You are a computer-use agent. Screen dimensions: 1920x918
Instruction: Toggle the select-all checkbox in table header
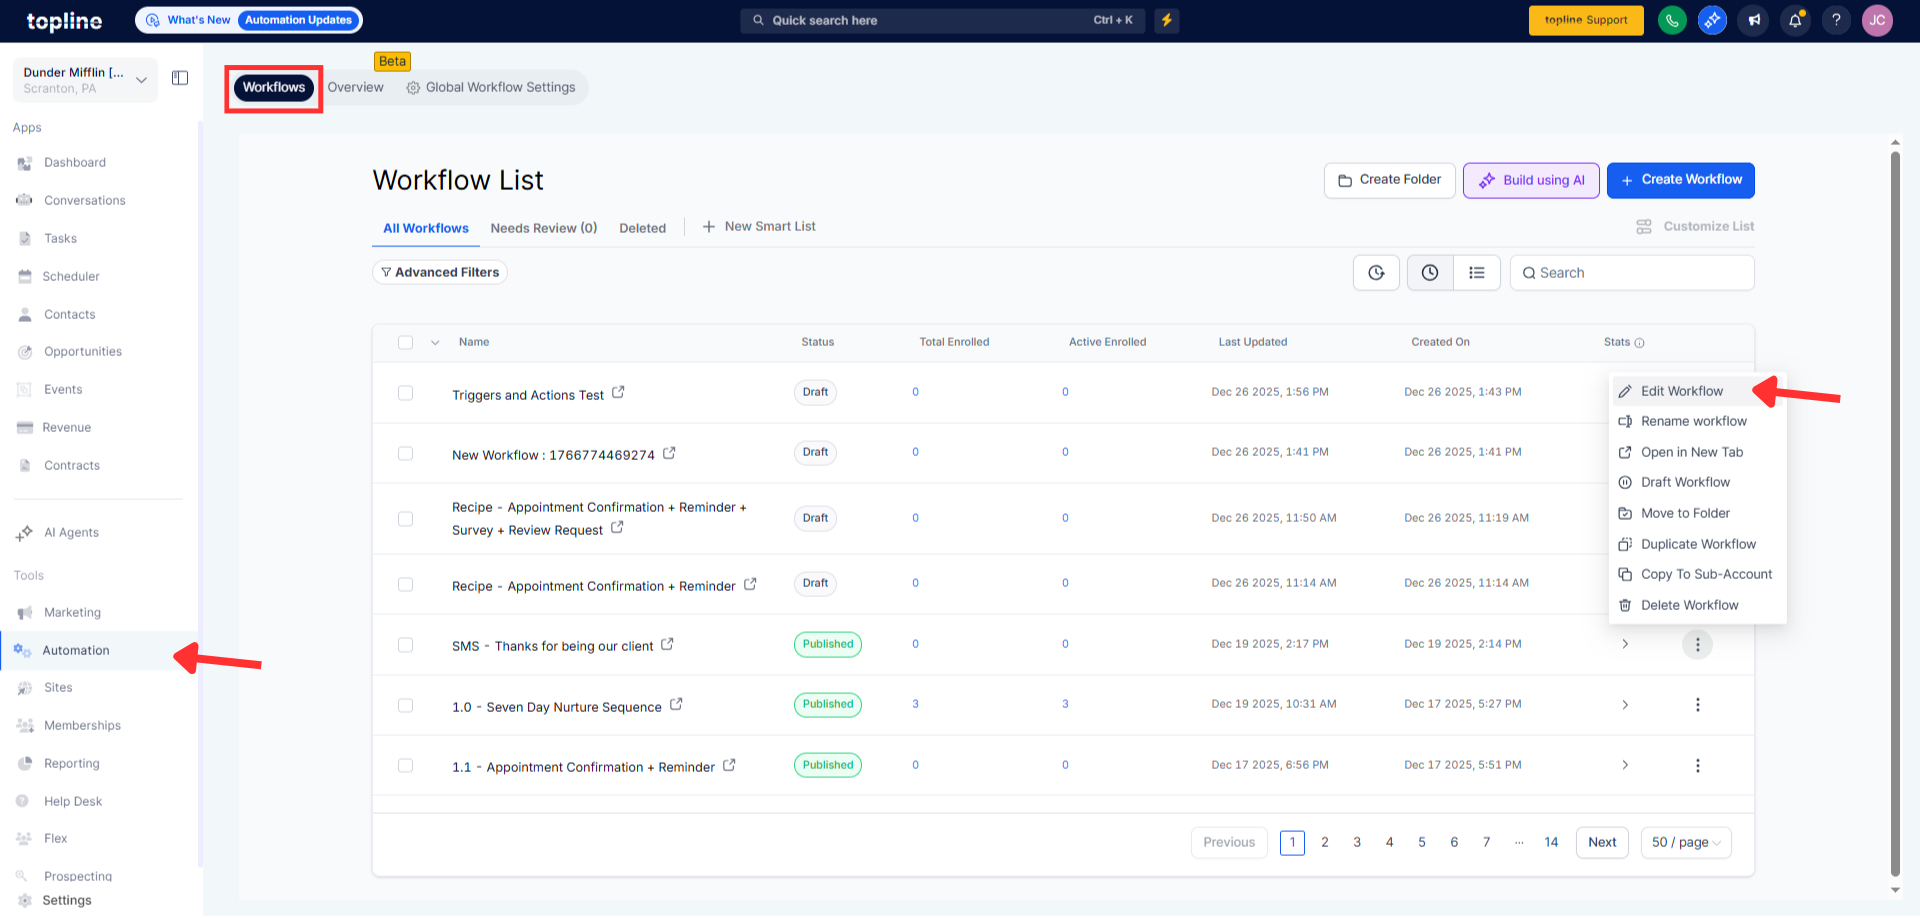tap(405, 342)
